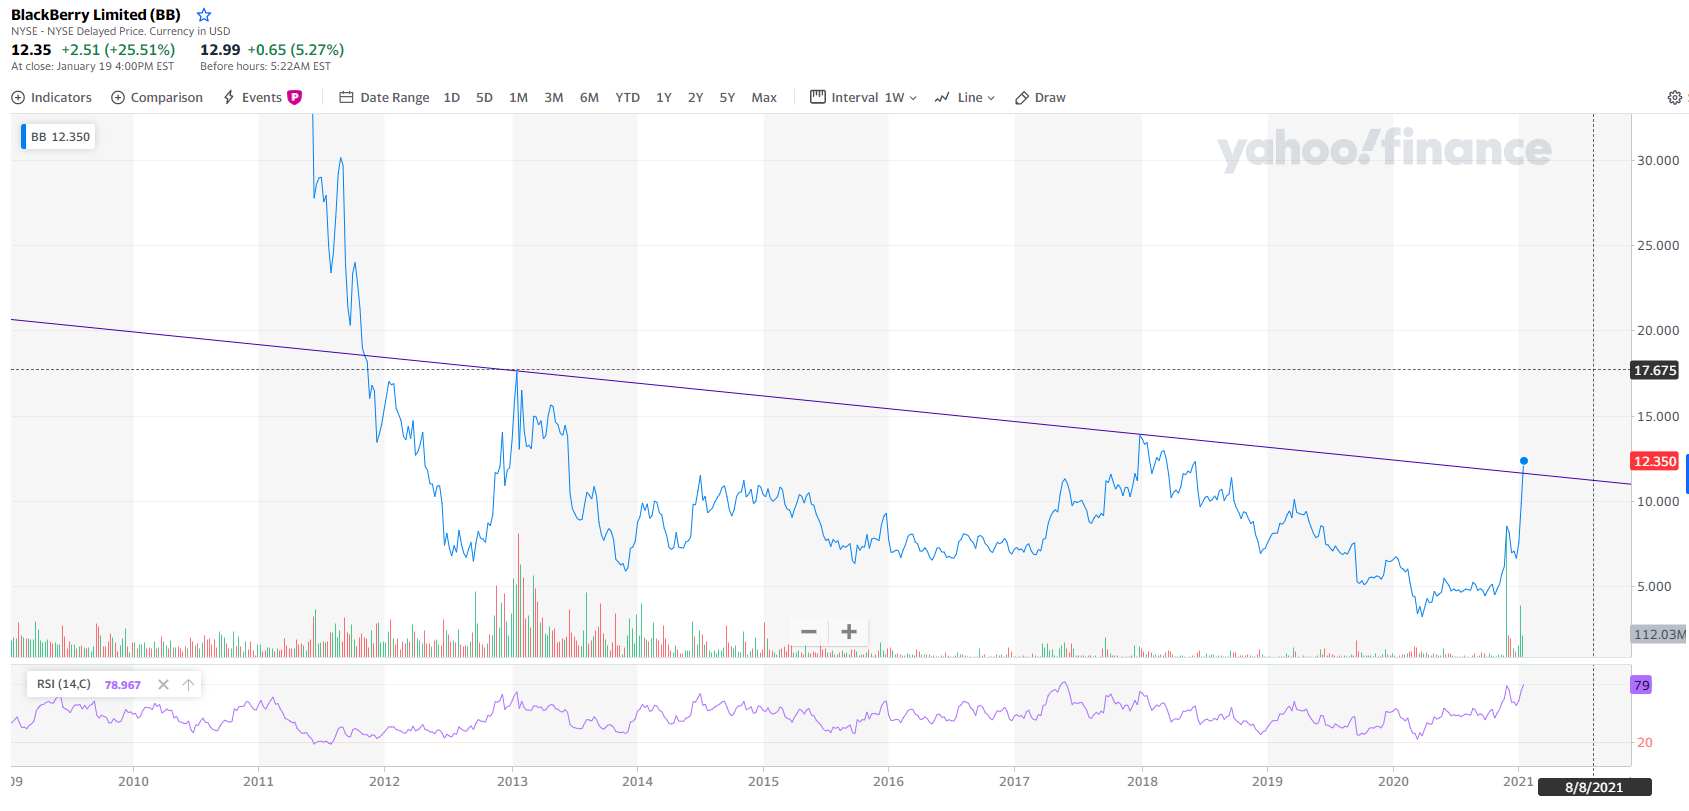Image resolution: width=1689 pixels, height=811 pixels.
Task: Click the pre-market price 12.99
Action: click(x=220, y=50)
